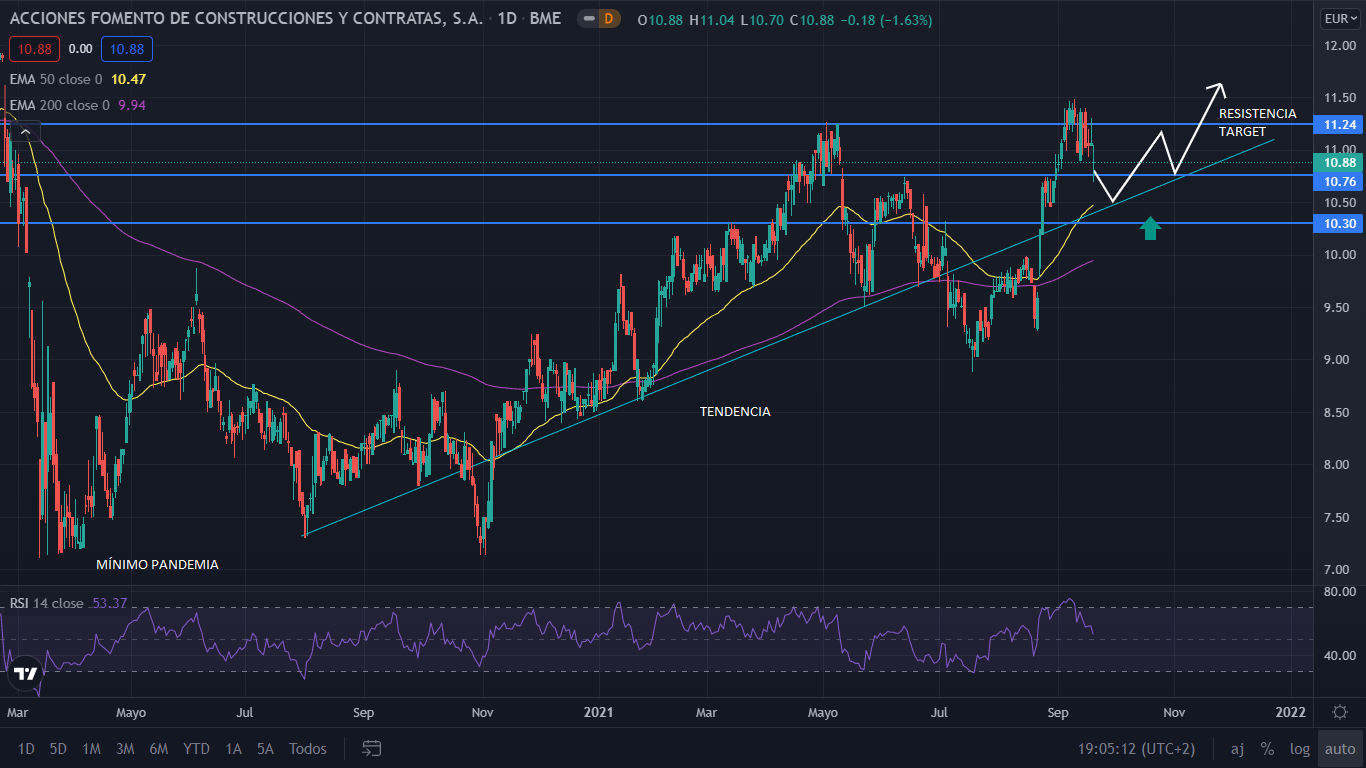Viewport: 1366px width, 768px height.
Task: Toggle auto scale mode
Action: click(x=1340, y=748)
